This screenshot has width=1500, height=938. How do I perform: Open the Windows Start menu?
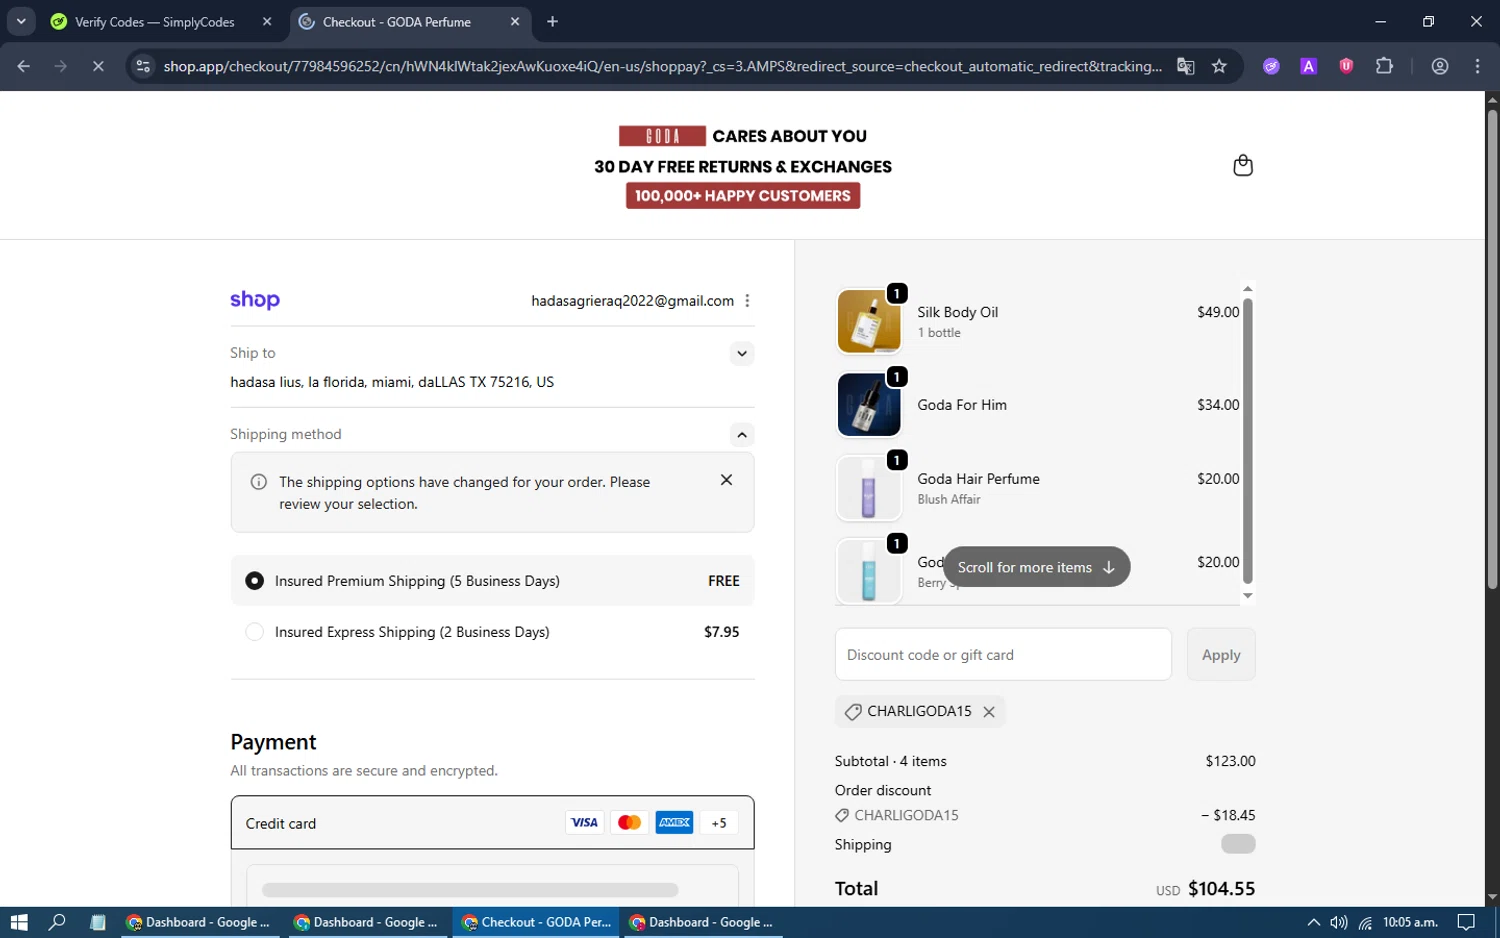tap(19, 922)
